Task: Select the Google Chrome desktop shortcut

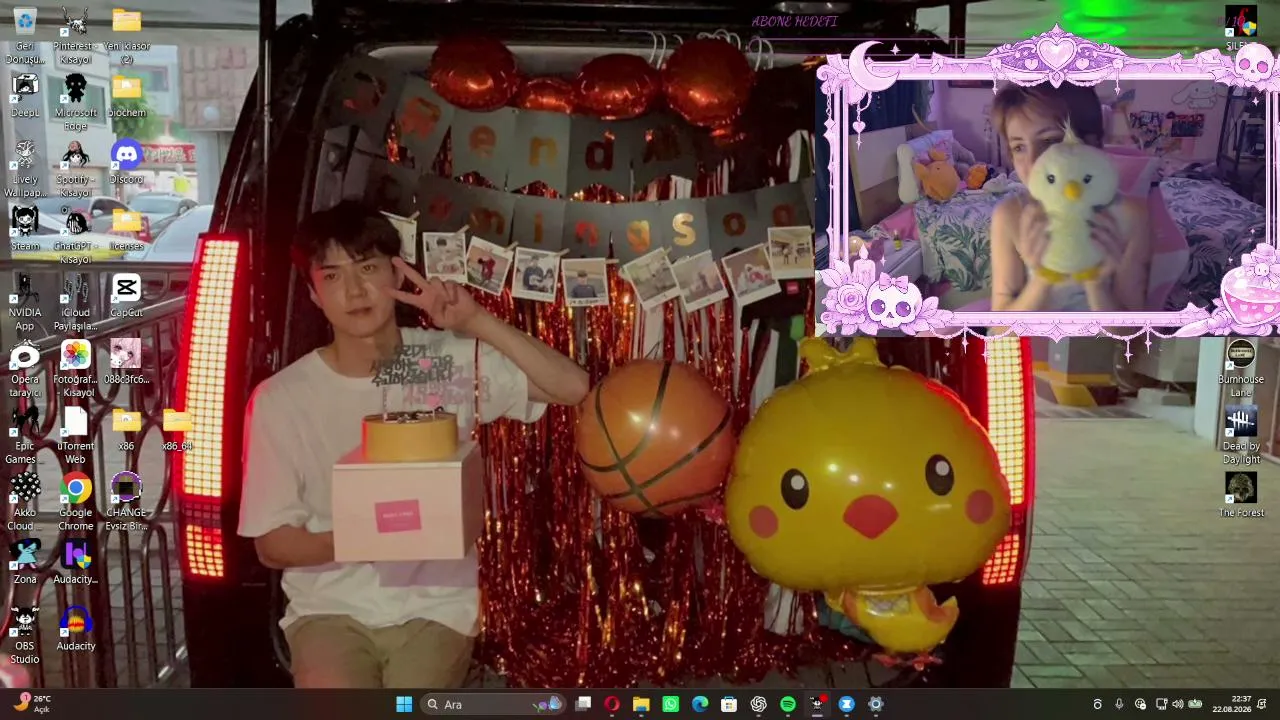Action: tap(75, 503)
